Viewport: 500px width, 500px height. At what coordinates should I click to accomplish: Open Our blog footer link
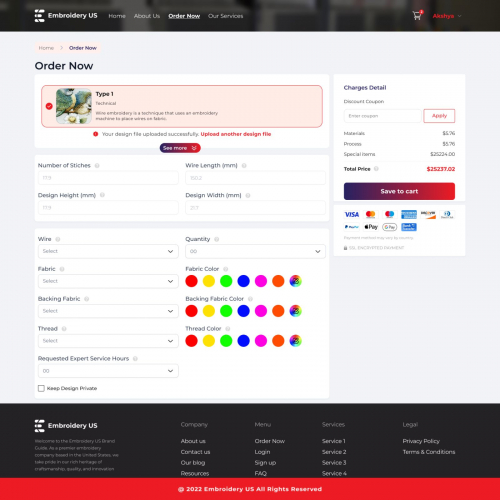click(x=193, y=463)
